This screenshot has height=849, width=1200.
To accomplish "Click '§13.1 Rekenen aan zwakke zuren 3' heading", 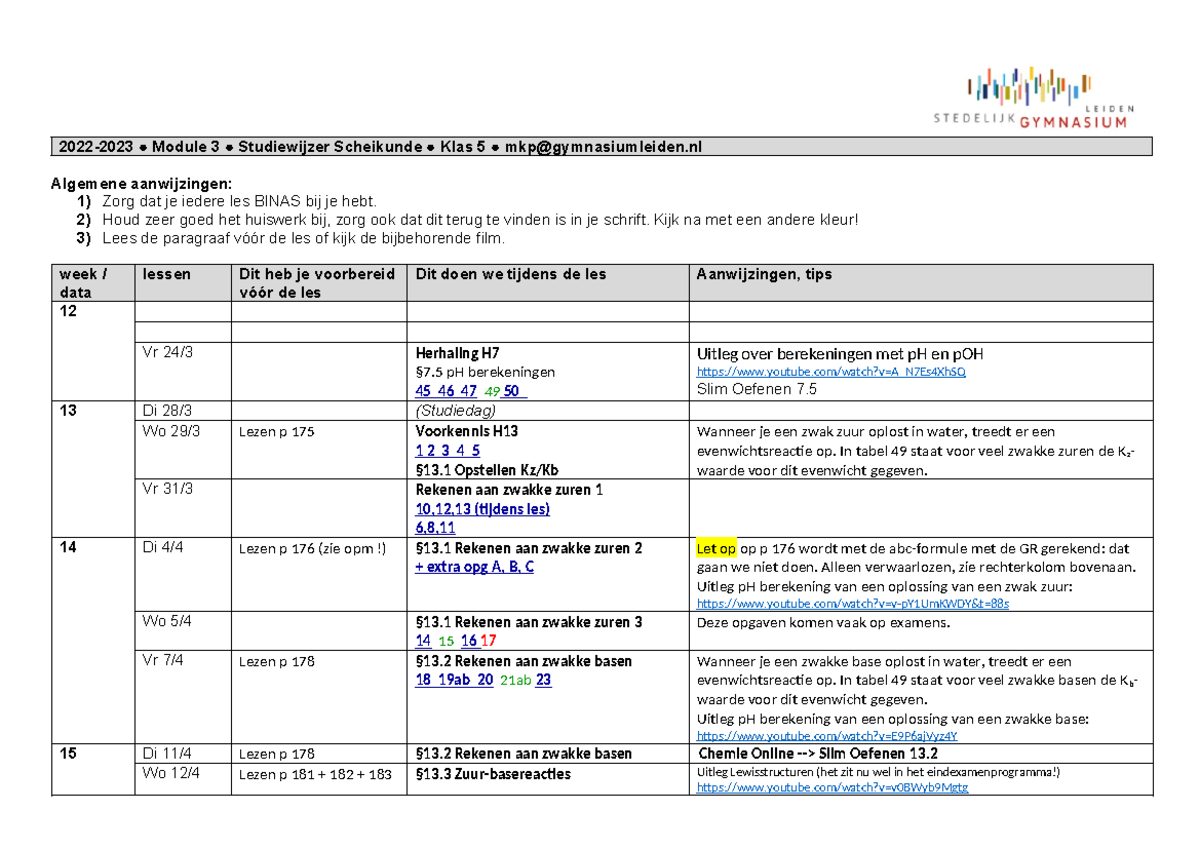I will coord(528,621).
